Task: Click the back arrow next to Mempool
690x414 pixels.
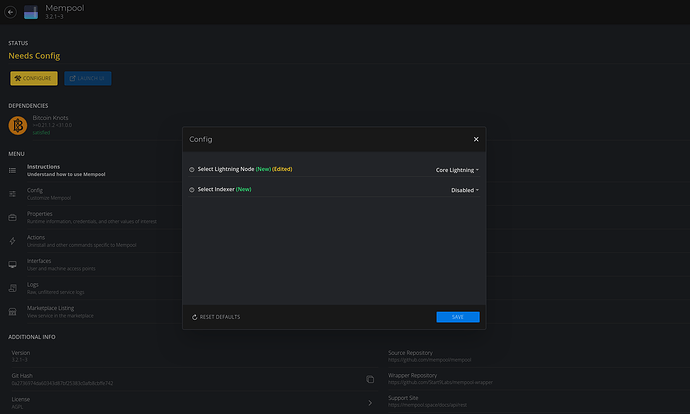Action: (x=11, y=13)
